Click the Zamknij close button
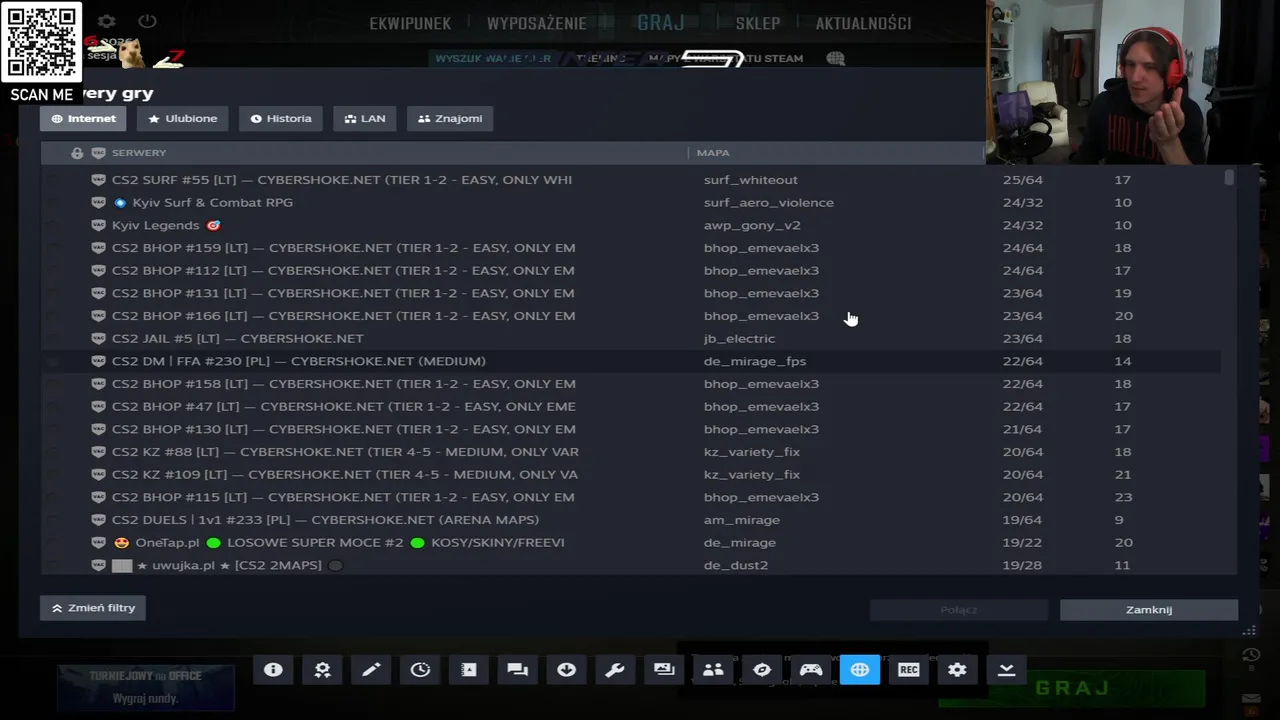The width and height of the screenshot is (1280, 720). (x=1149, y=610)
